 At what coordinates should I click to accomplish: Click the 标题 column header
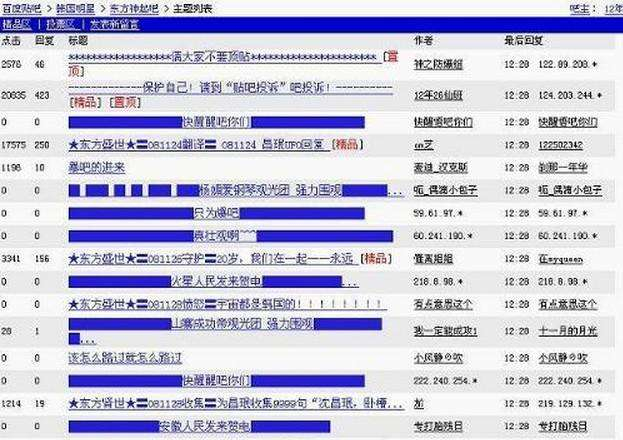78,40
